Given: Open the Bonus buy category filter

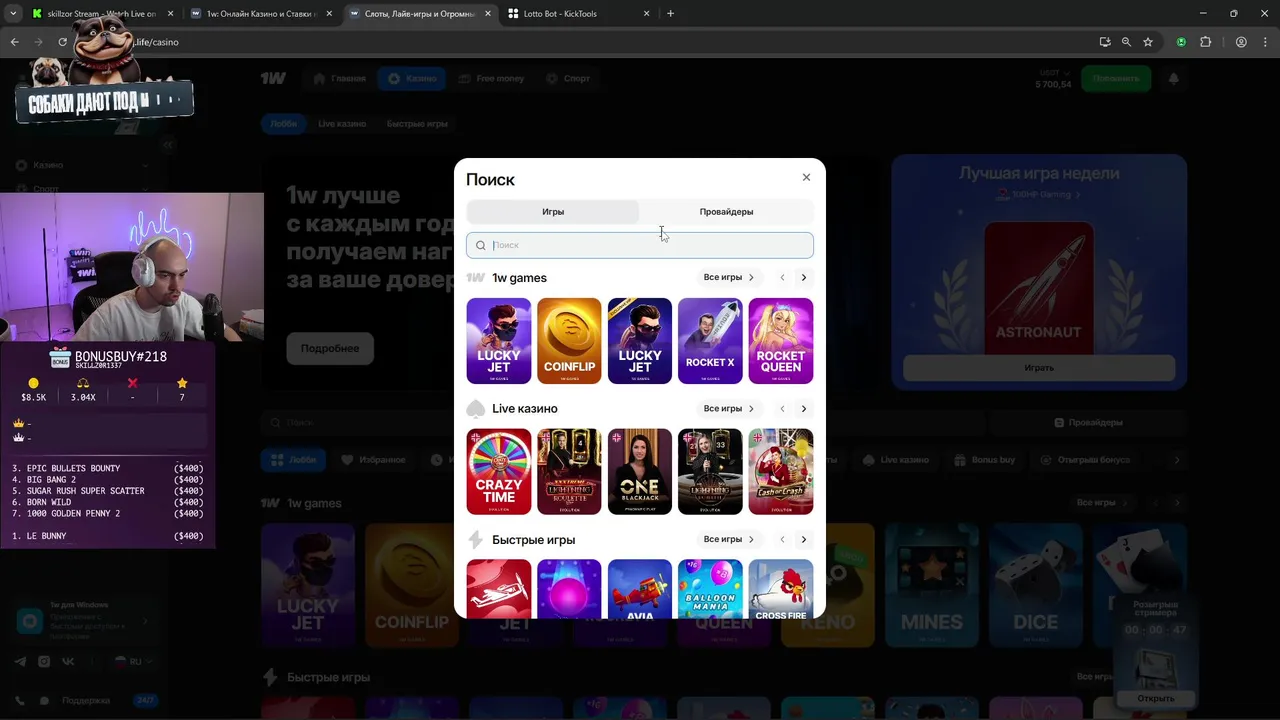Looking at the screenshot, I should pos(985,460).
